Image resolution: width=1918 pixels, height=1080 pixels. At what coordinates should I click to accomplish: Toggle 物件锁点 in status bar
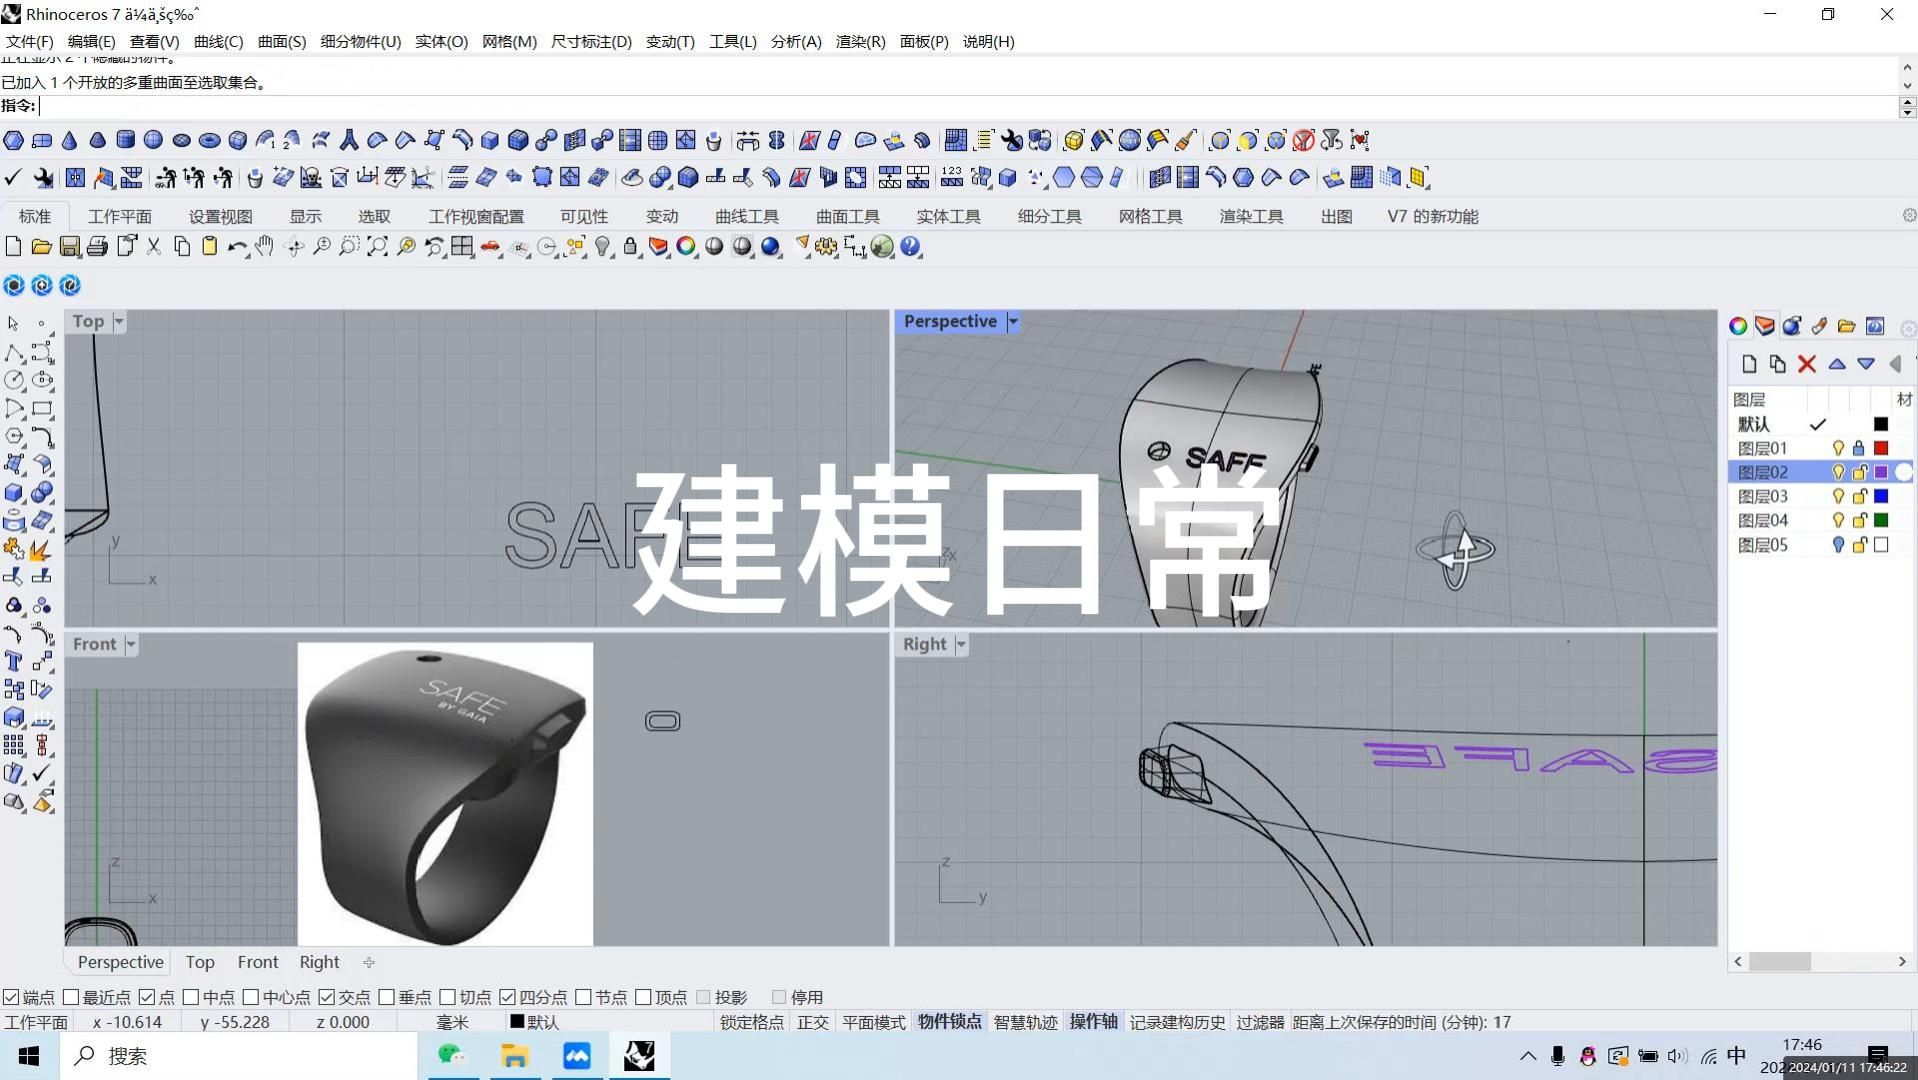pyautogui.click(x=949, y=1022)
